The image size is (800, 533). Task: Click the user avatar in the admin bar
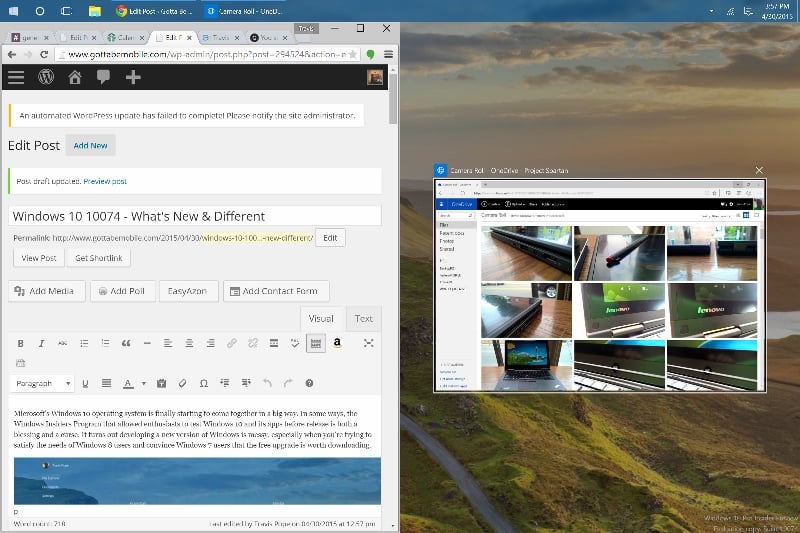pos(375,77)
